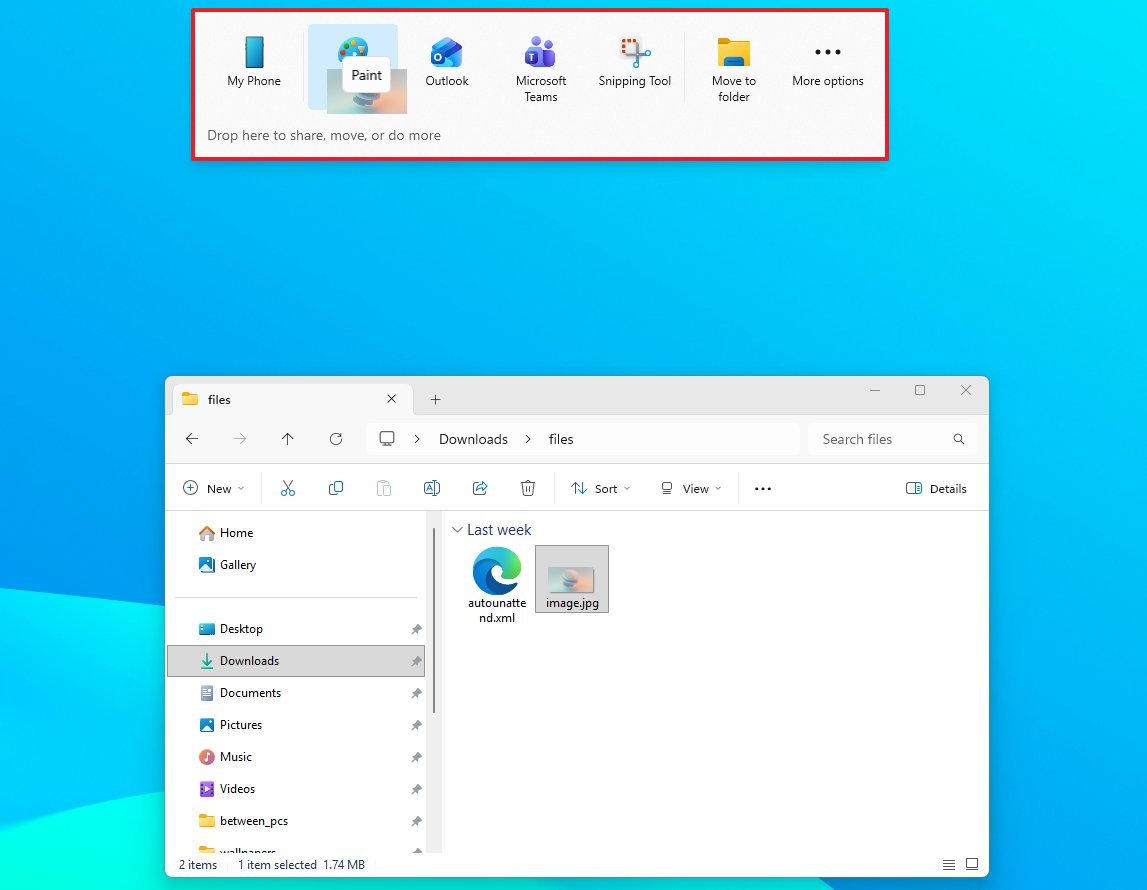Select My Phone in the share bar
Image resolution: width=1147 pixels, height=890 pixels.
click(252, 60)
